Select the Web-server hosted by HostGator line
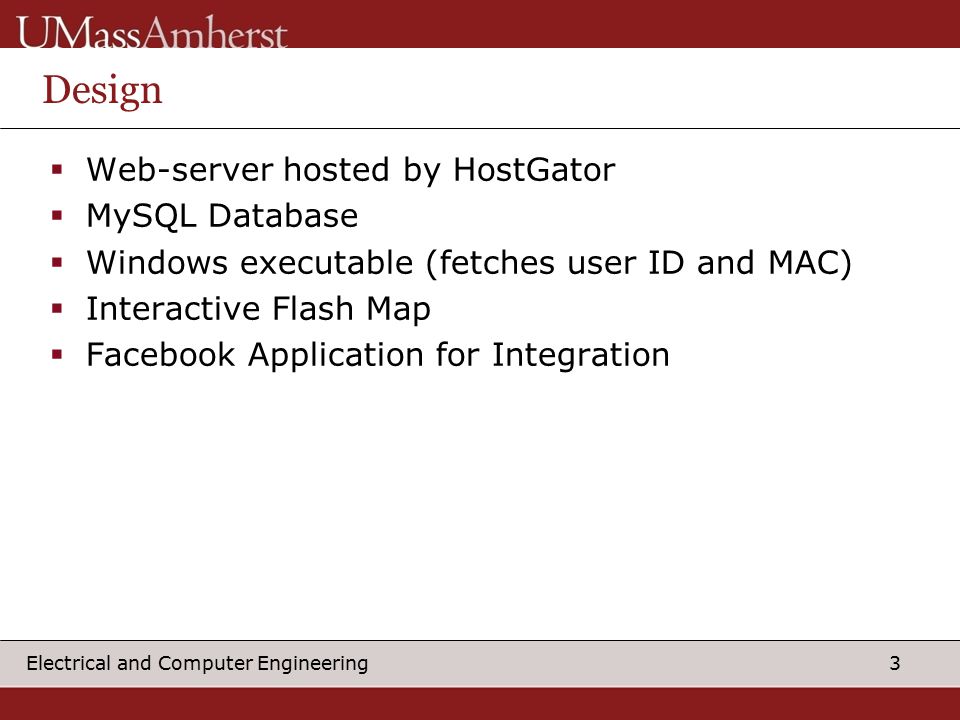960x720 pixels. coord(351,170)
